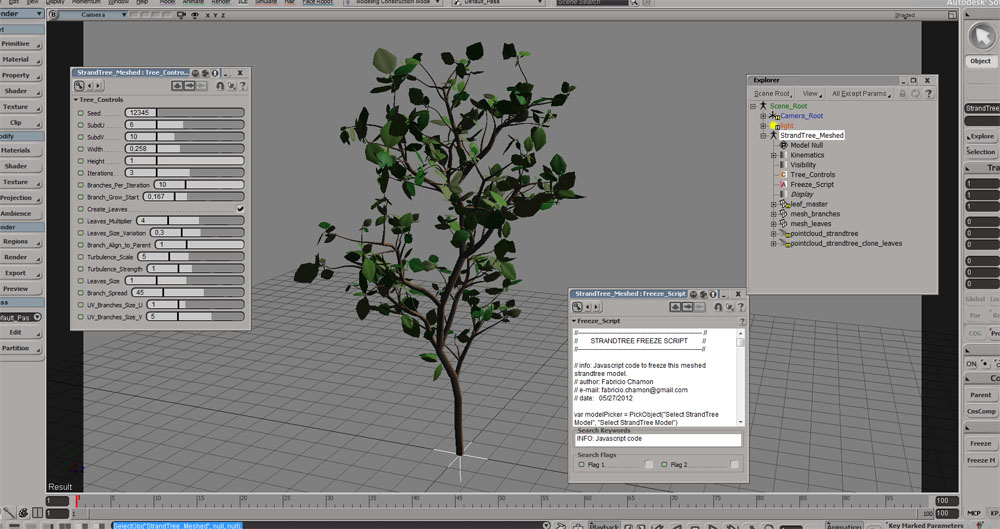
Task: Open the All Except Params filter dropdown
Action: 860,94
